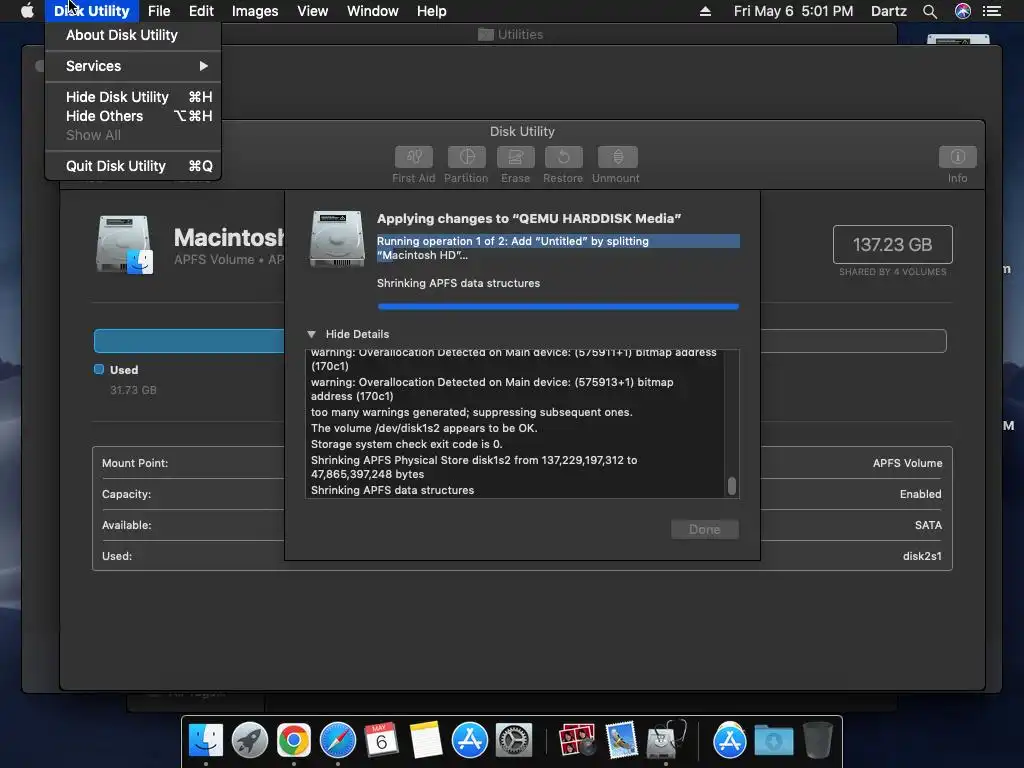Click the eject icon in menu bar
Screen dimensions: 1024x768
[705, 11]
